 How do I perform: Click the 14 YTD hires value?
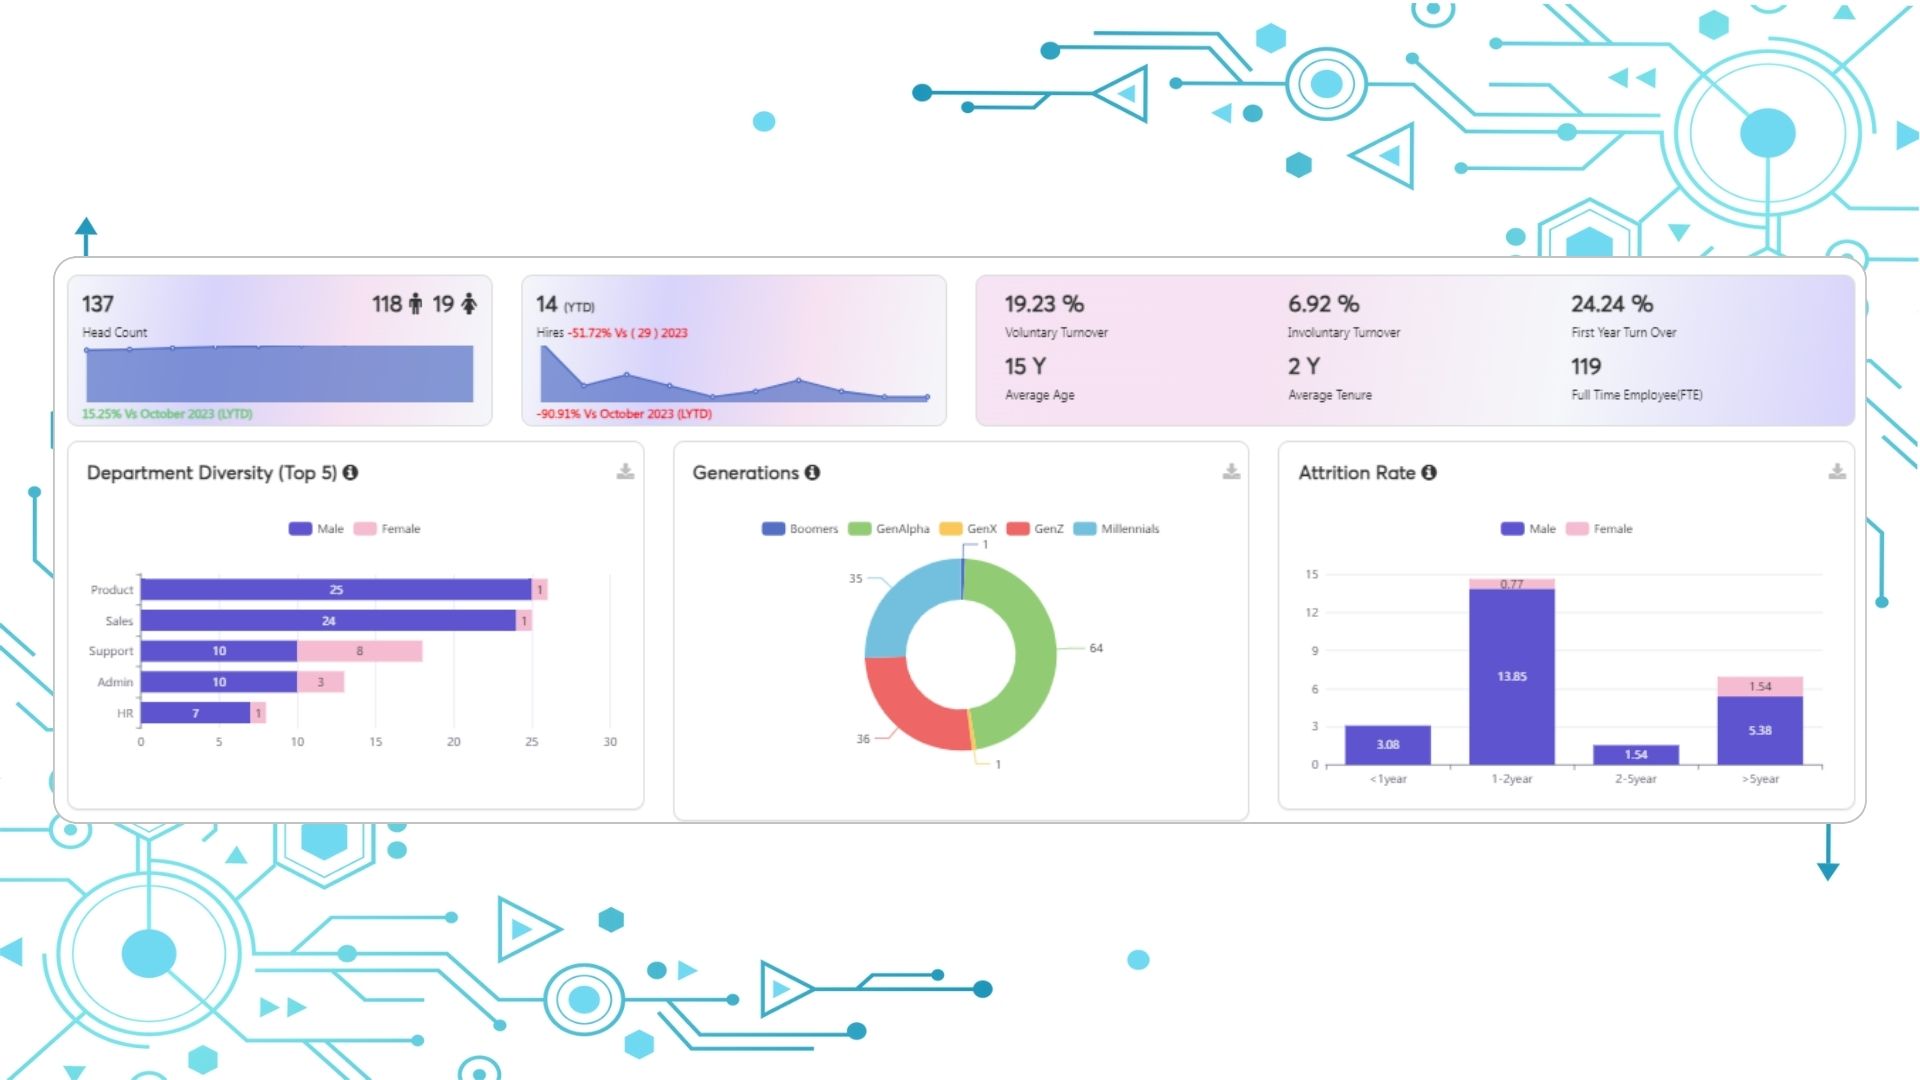[x=546, y=304]
